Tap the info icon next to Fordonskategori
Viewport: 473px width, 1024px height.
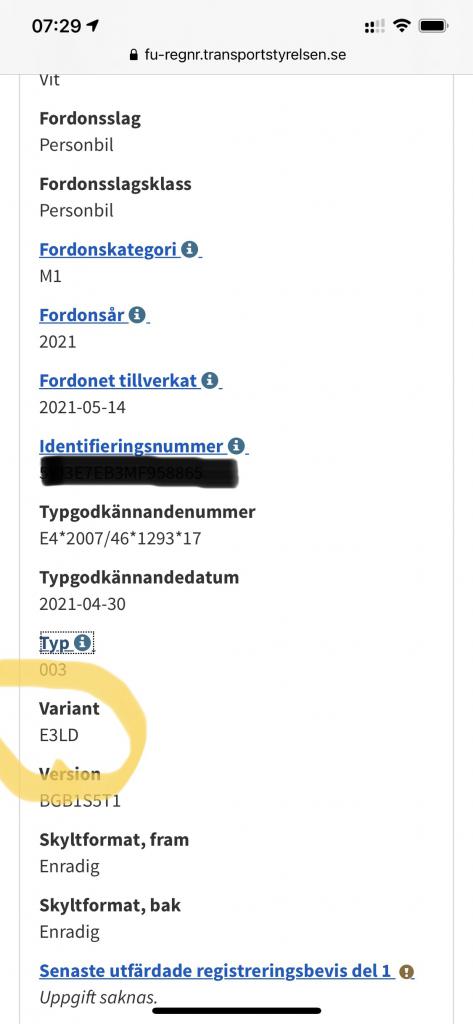click(189, 249)
